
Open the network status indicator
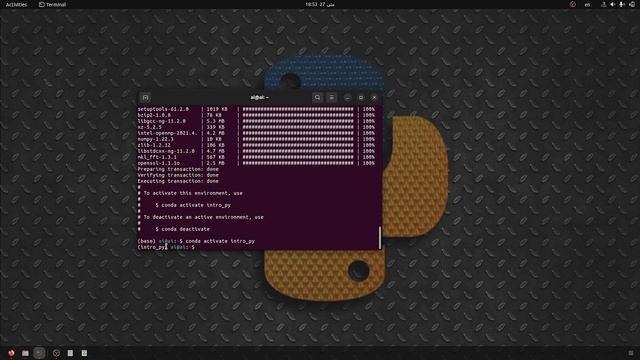pyautogui.click(x=604, y=4)
